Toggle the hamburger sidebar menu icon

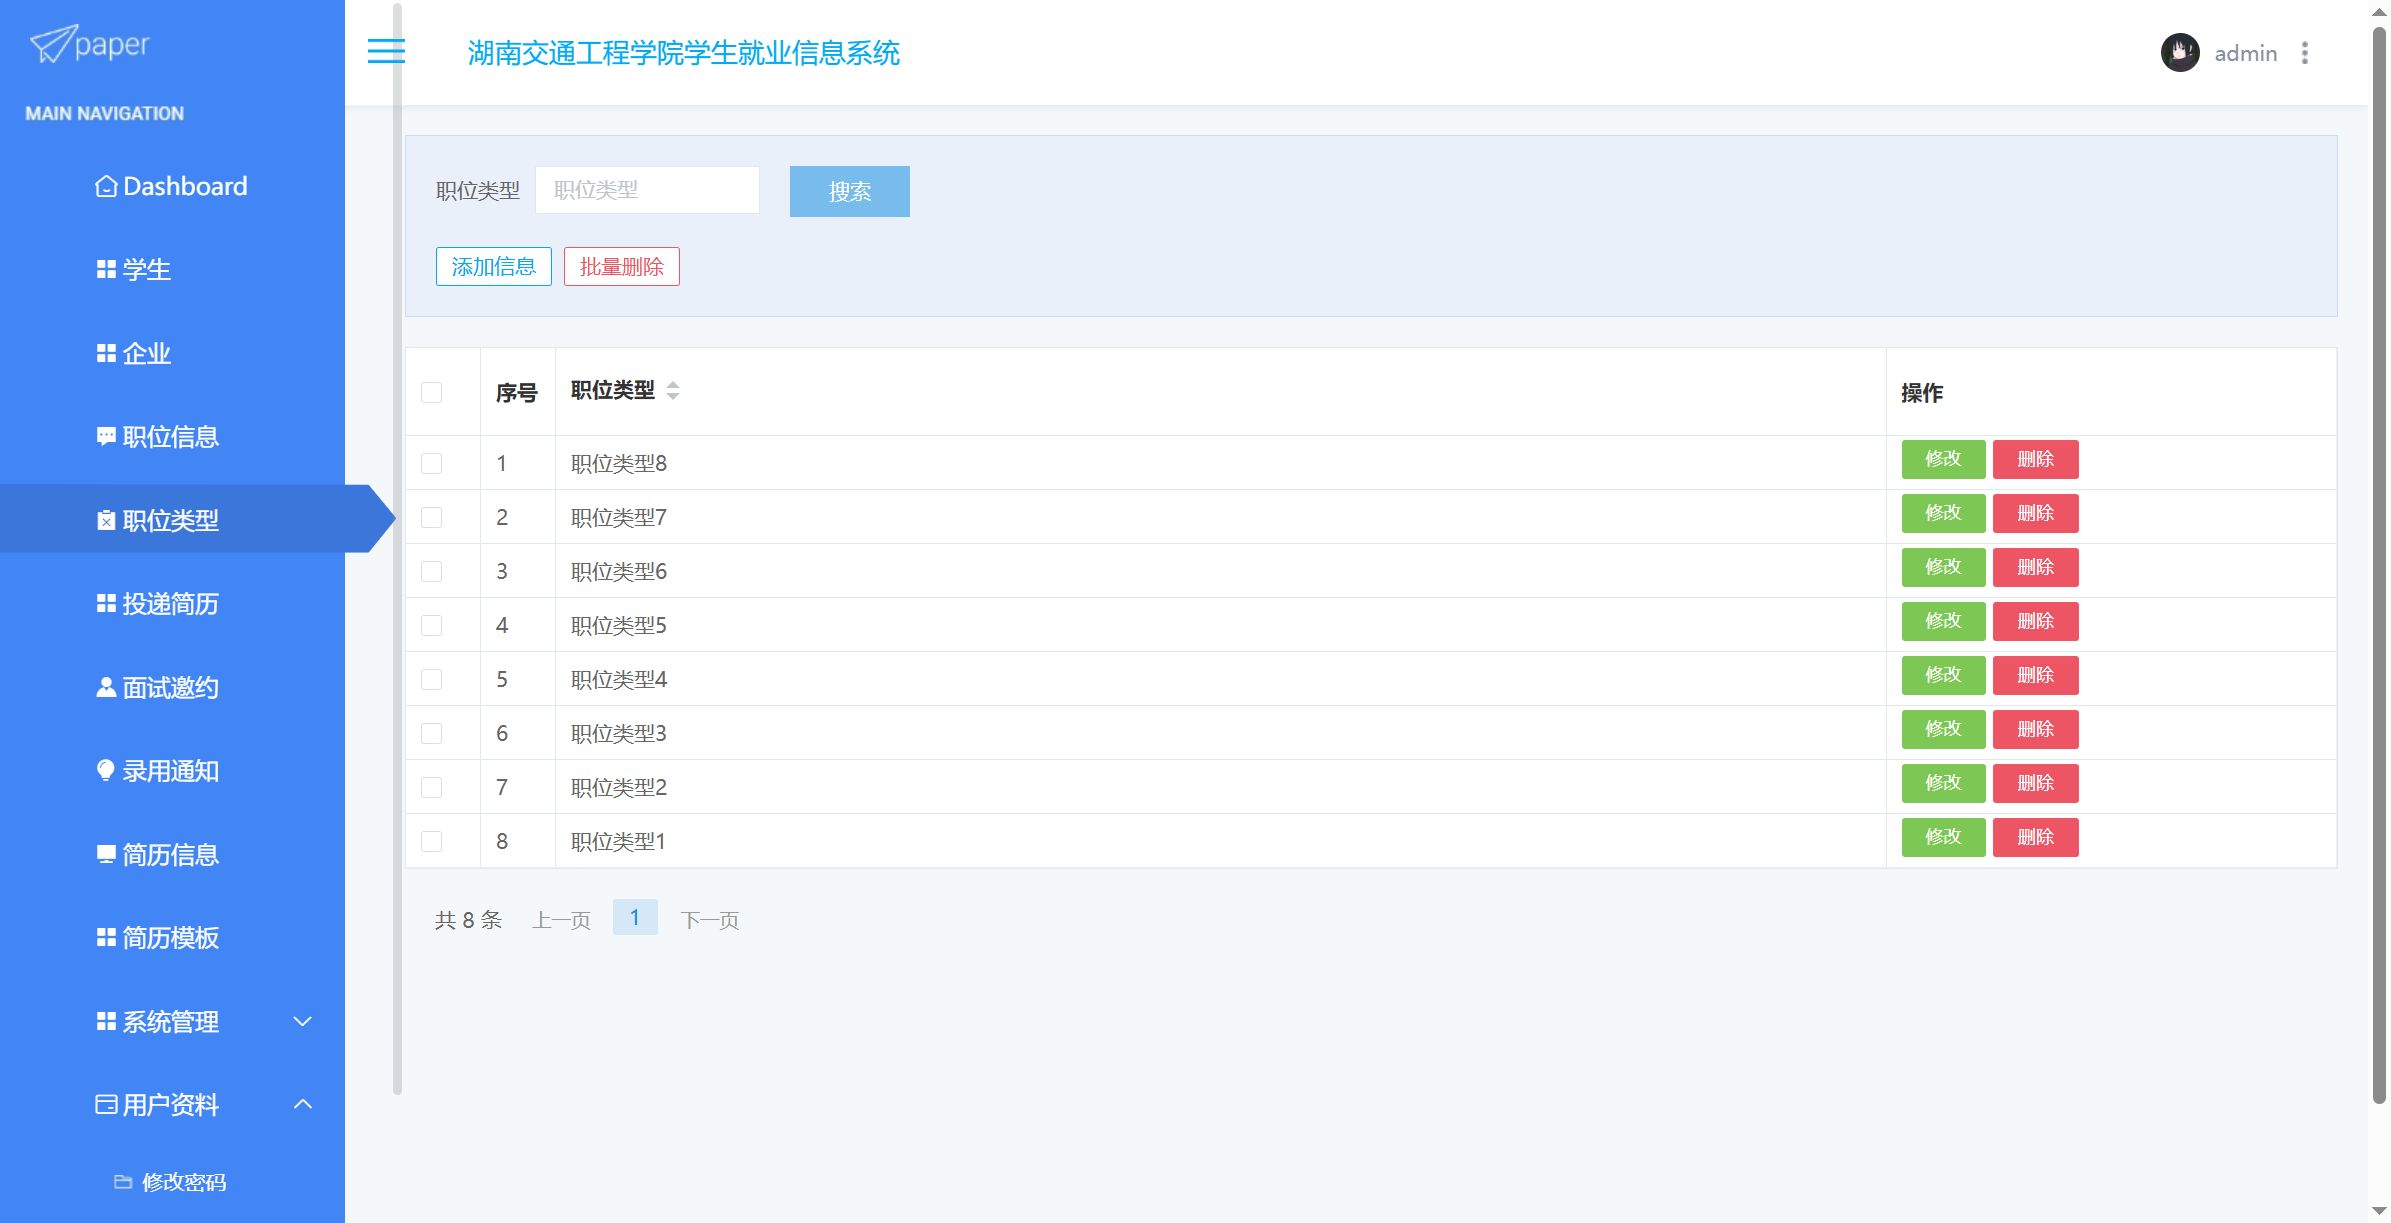pos(386,51)
